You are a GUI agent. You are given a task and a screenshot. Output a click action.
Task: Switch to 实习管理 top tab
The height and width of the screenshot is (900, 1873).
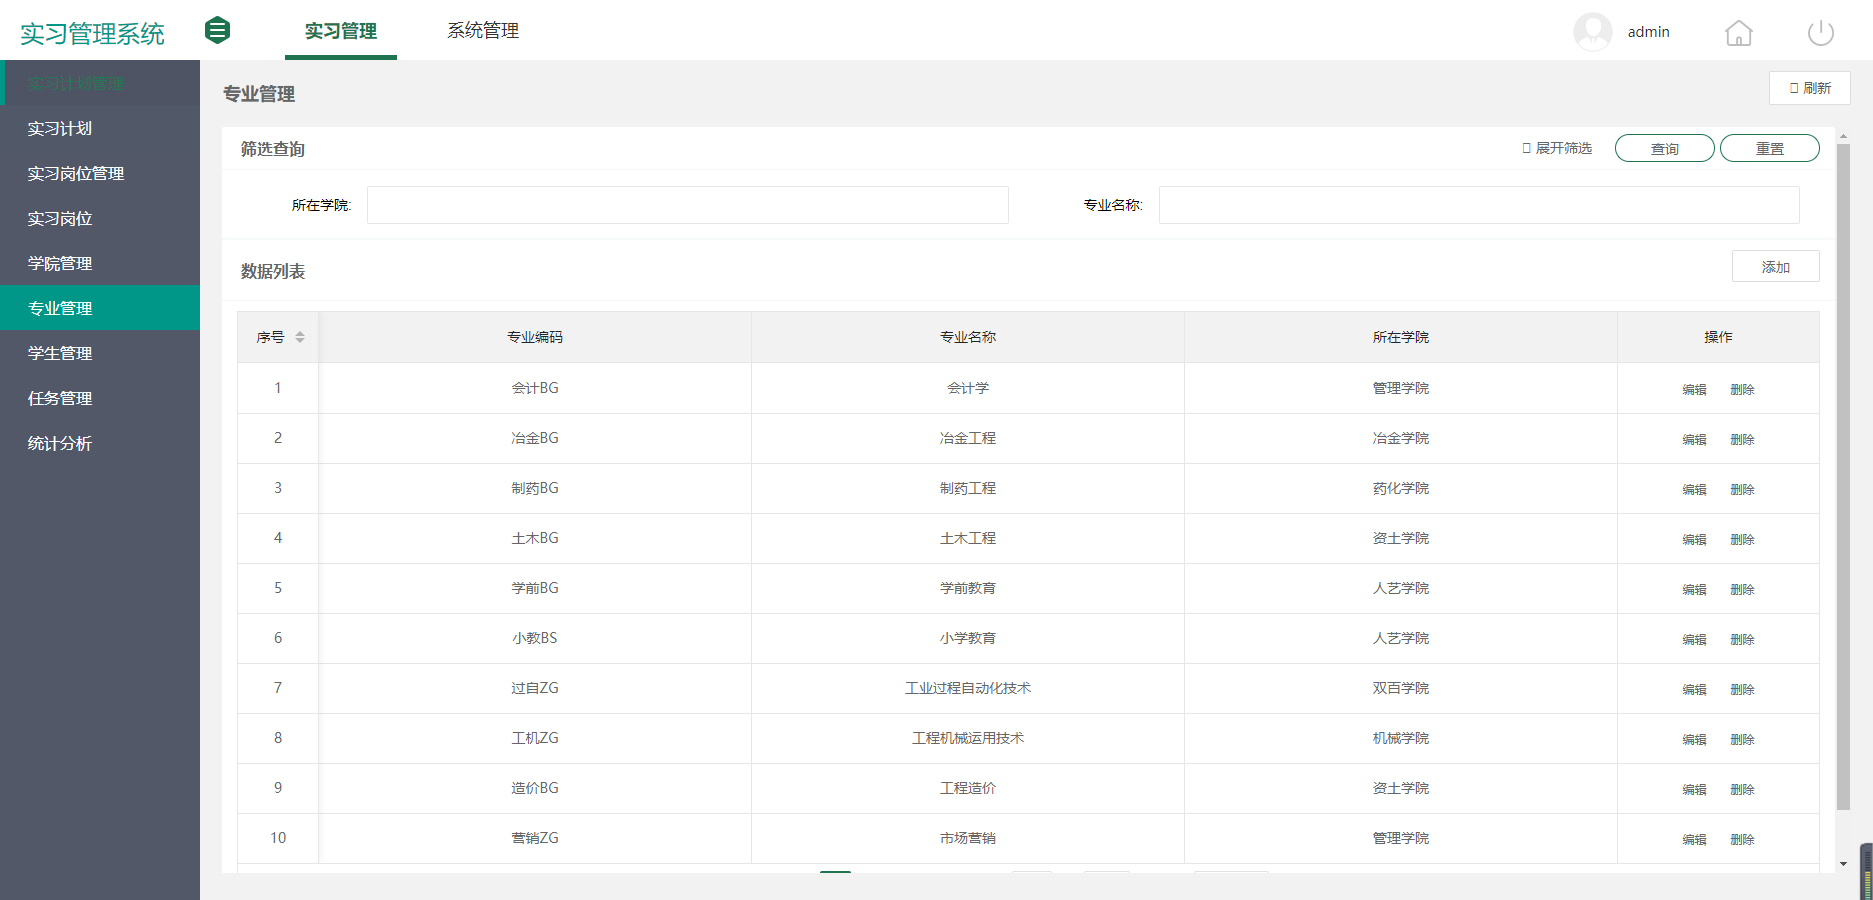[341, 31]
